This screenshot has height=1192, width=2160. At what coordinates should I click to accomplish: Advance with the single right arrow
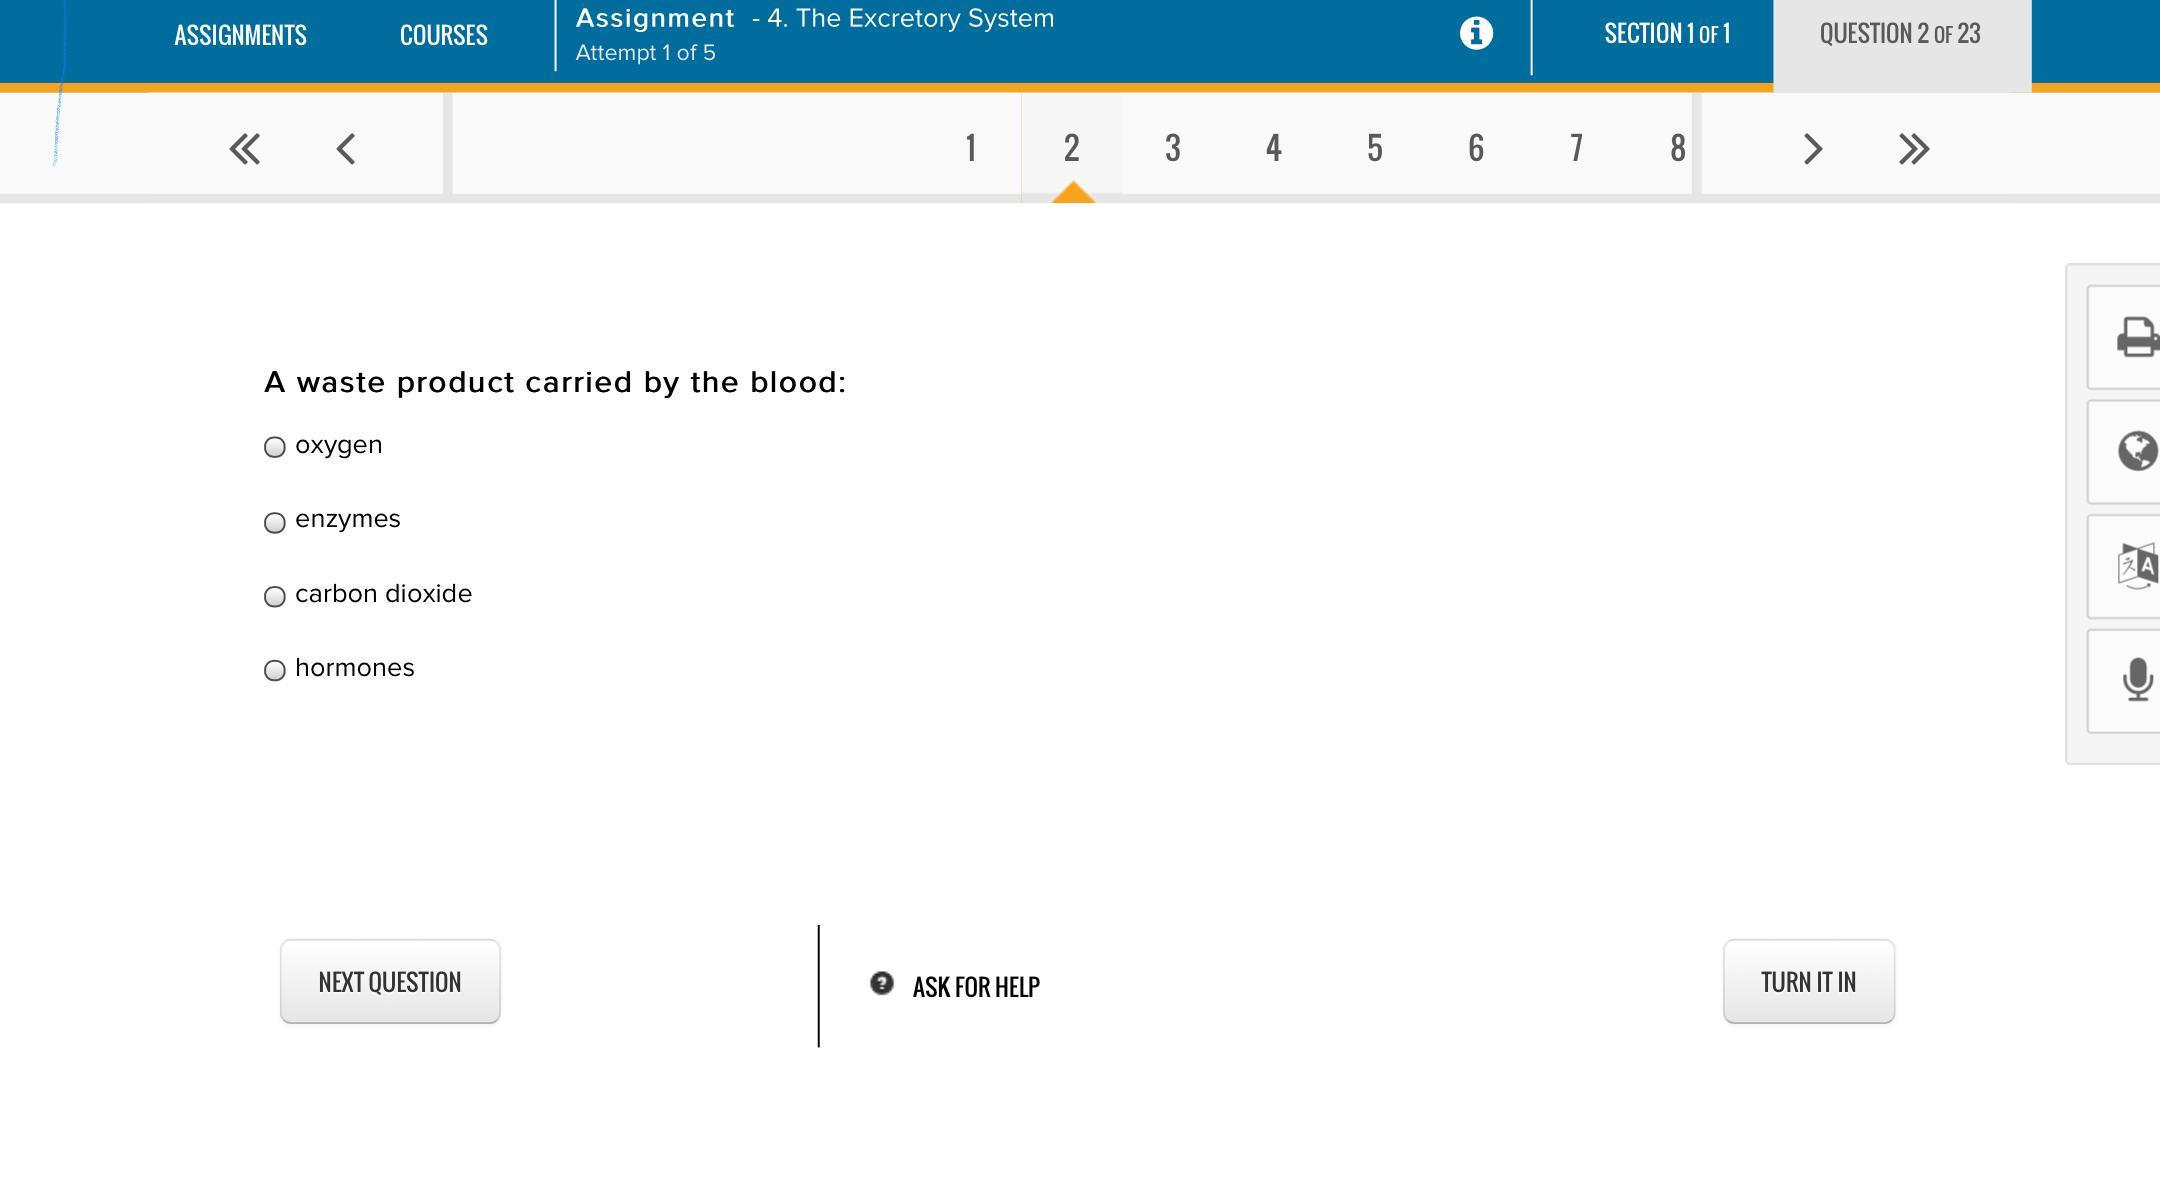click(x=1812, y=149)
